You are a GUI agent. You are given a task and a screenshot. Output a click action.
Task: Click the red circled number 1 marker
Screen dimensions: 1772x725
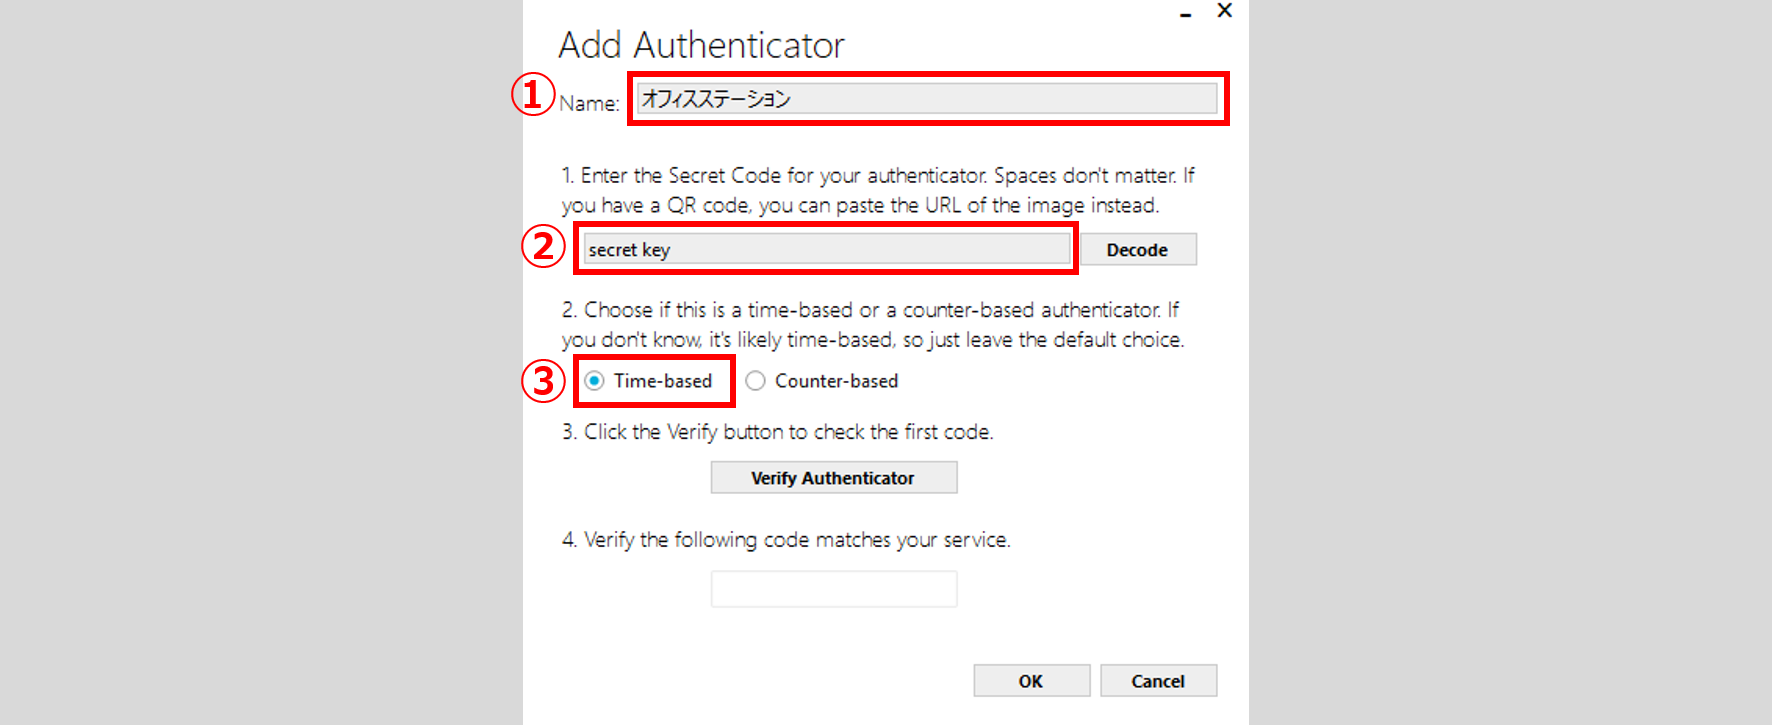coord(533,94)
